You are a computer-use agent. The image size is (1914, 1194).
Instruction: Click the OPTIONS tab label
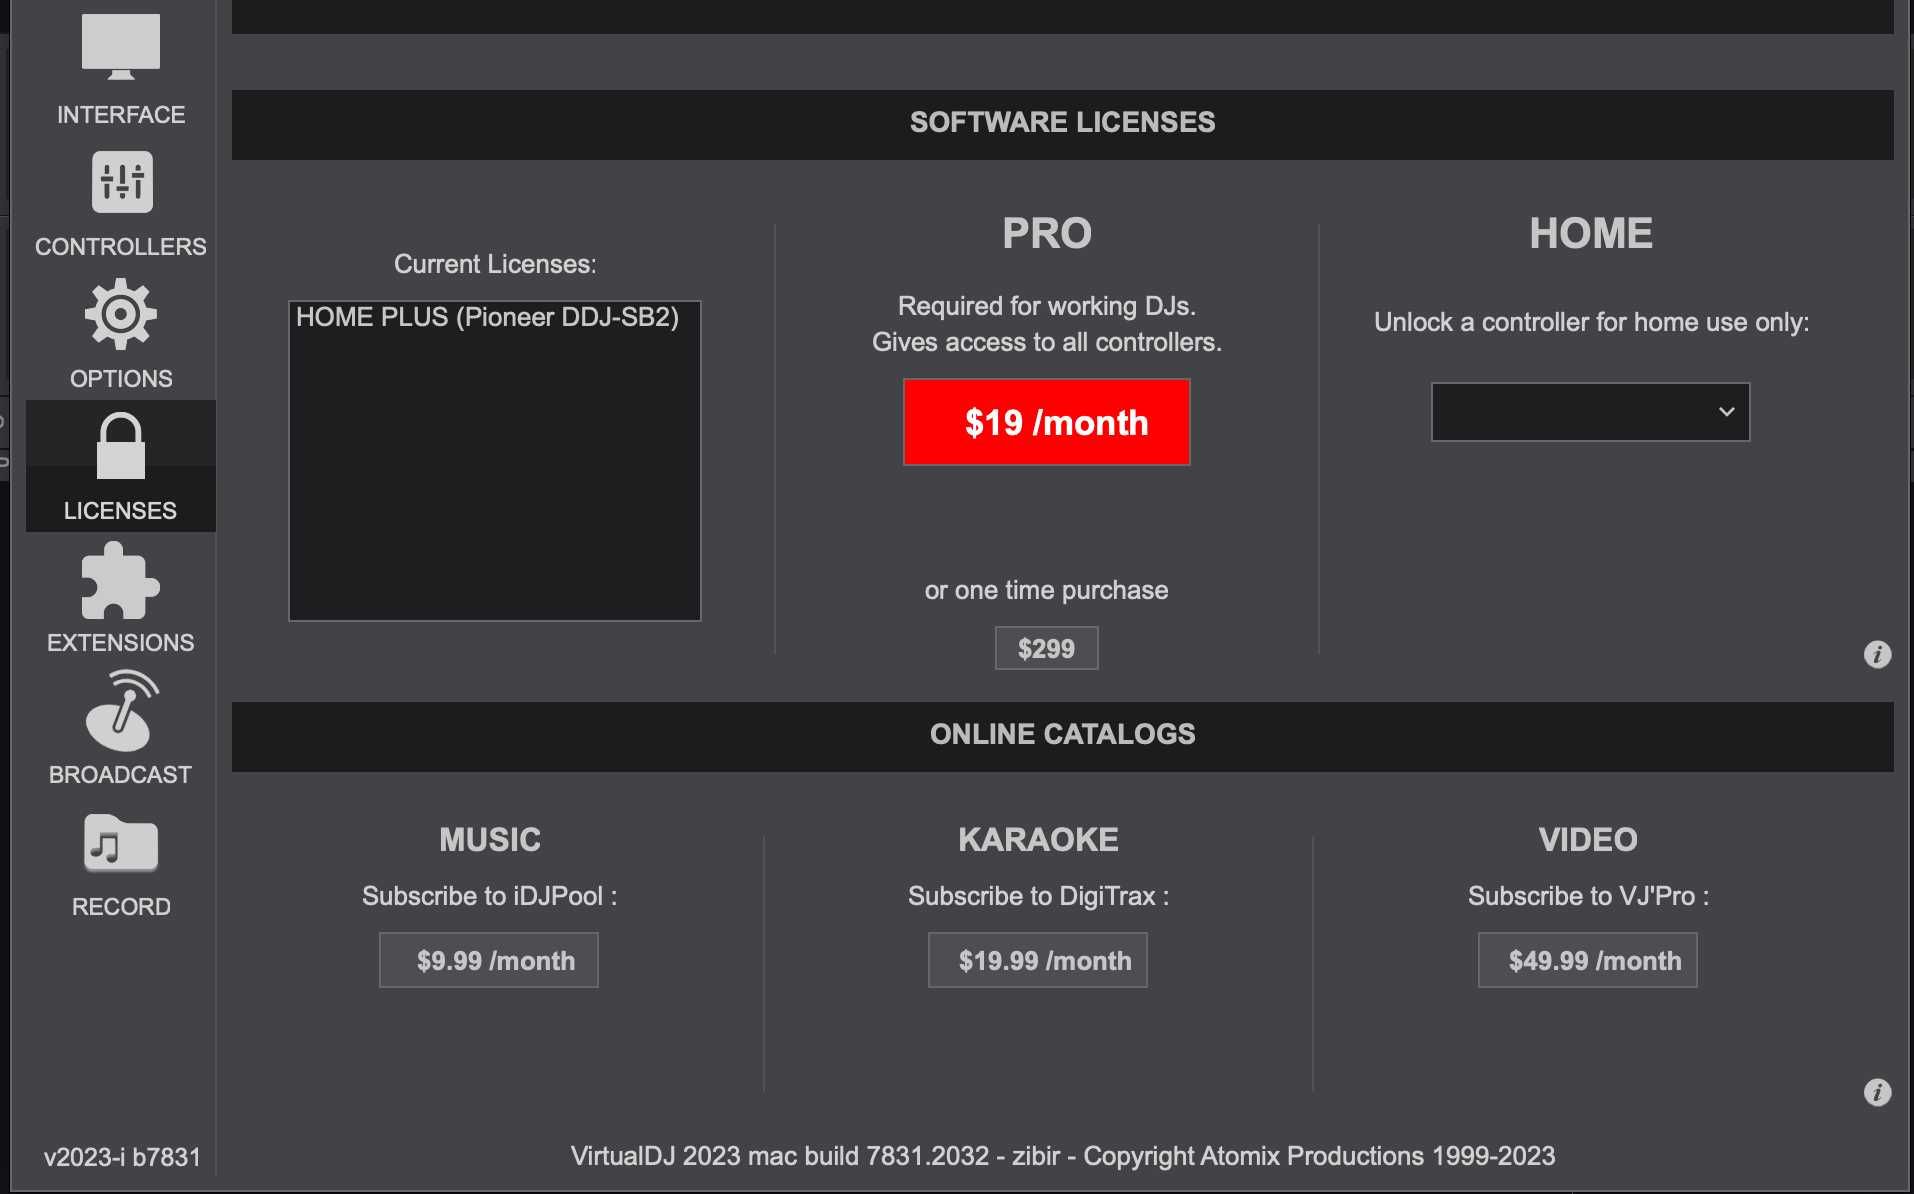tap(121, 379)
